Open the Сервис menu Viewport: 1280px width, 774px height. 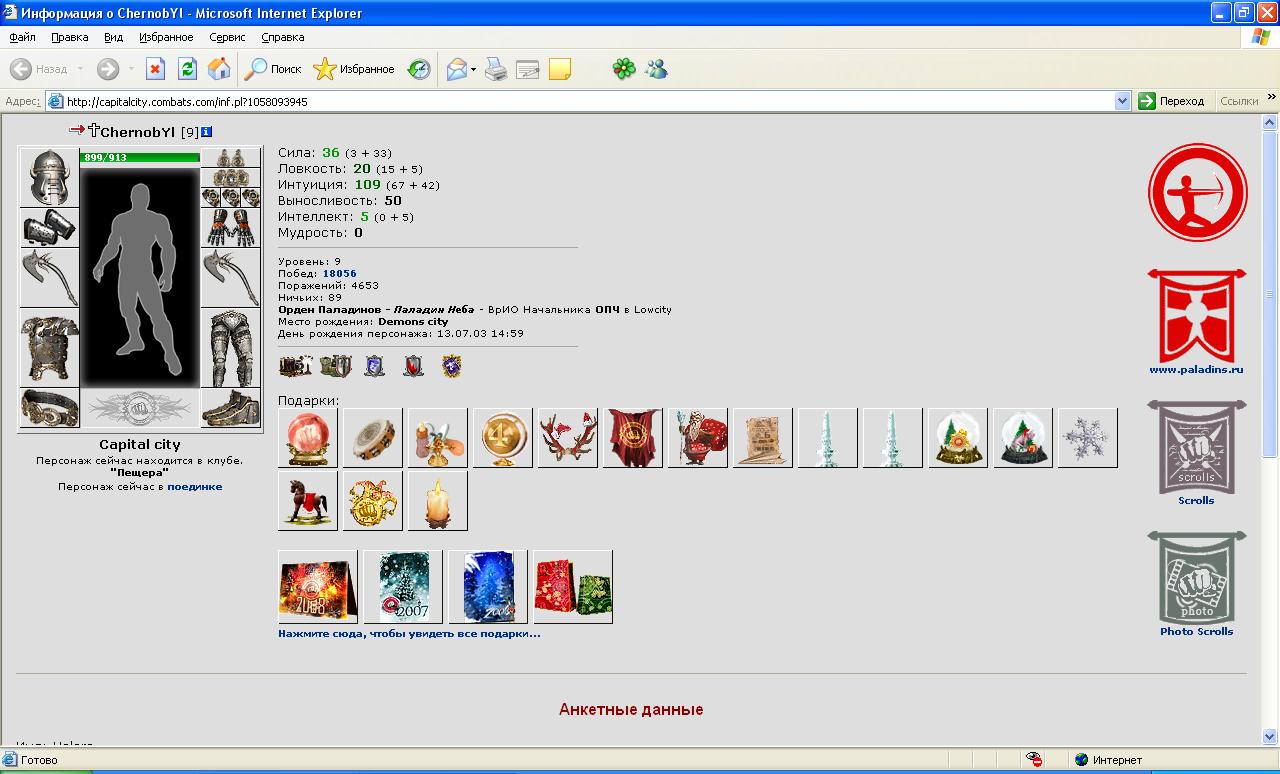[227, 37]
